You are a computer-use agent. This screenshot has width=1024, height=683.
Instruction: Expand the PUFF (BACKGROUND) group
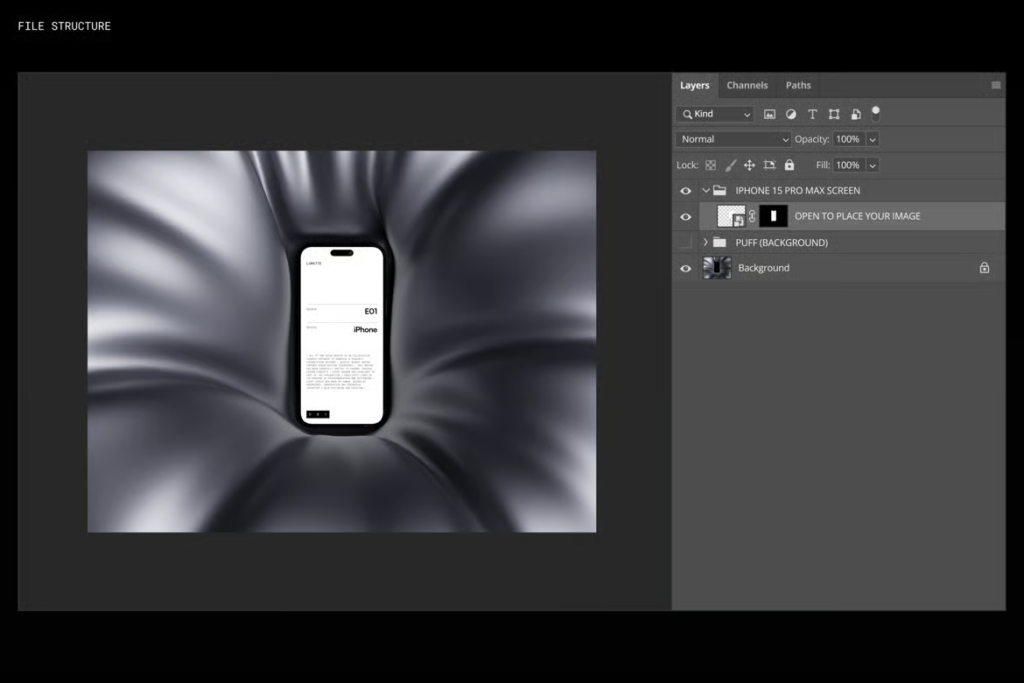pos(705,242)
